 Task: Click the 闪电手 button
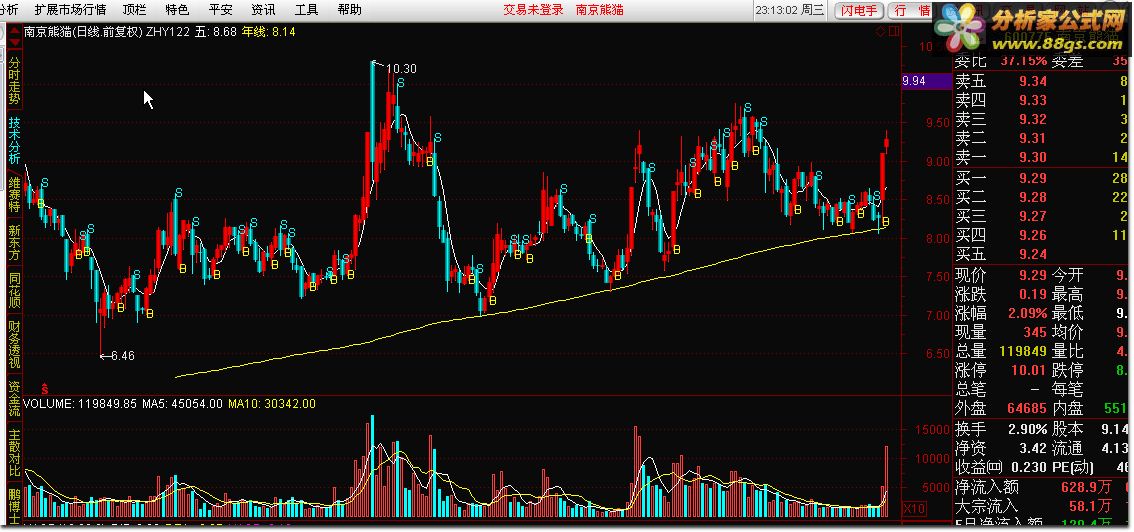click(x=858, y=10)
